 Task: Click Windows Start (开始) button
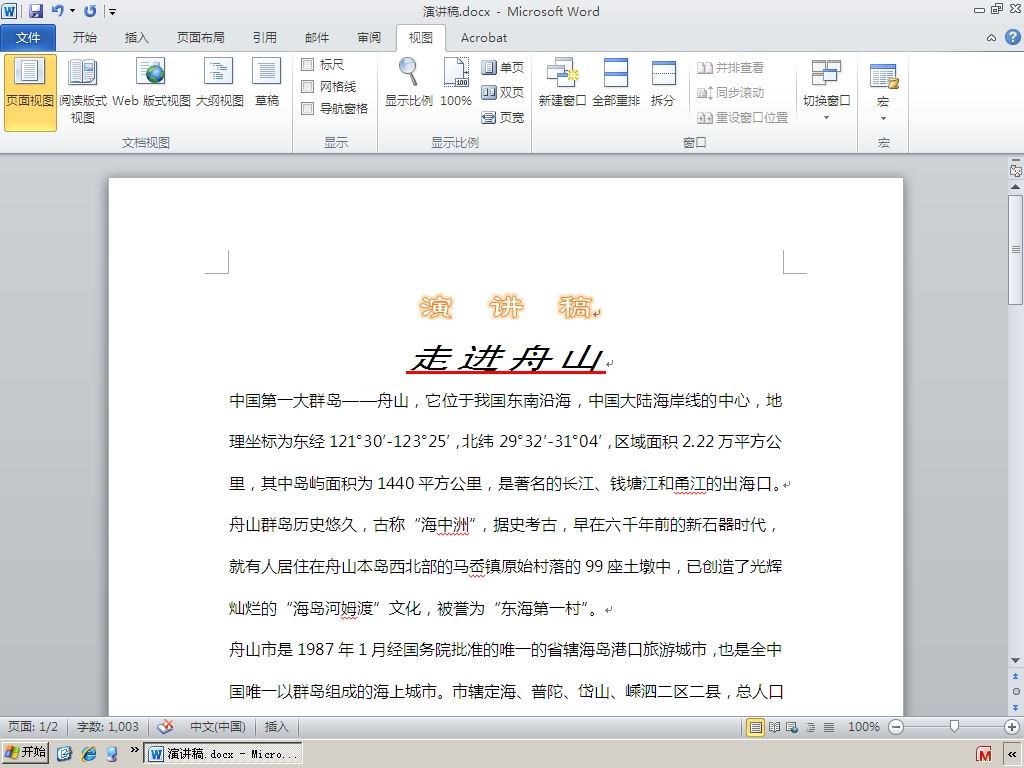point(25,753)
